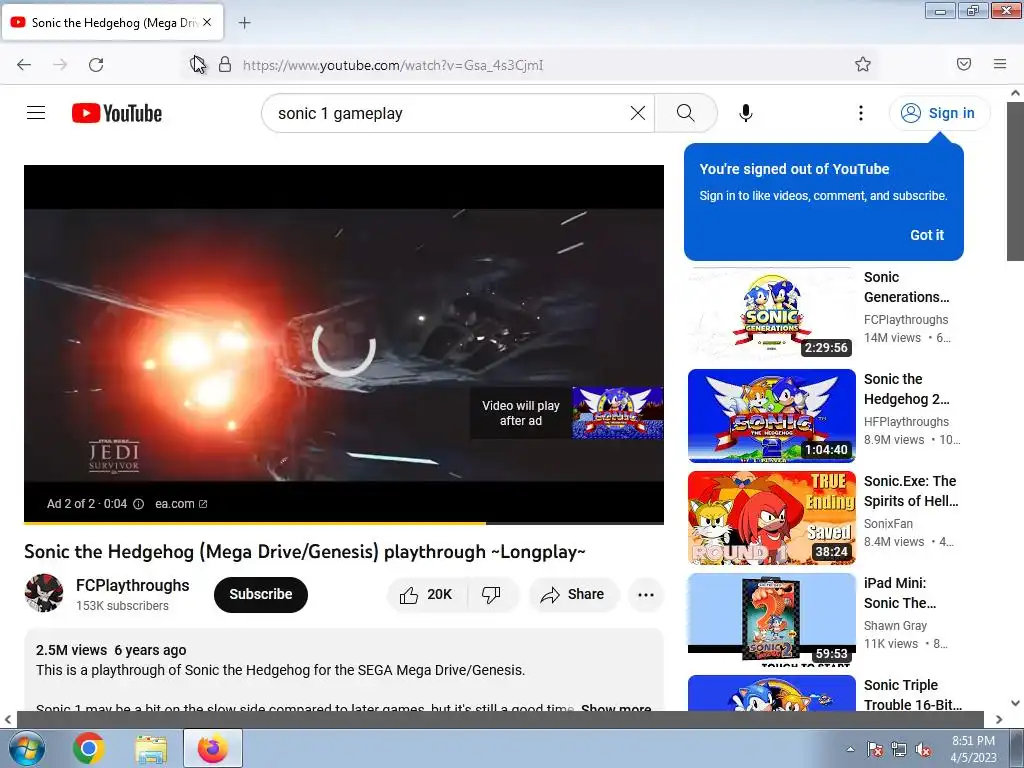Launch Chrome from the taskbar
1024x768 pixels.
click(89, 748)
